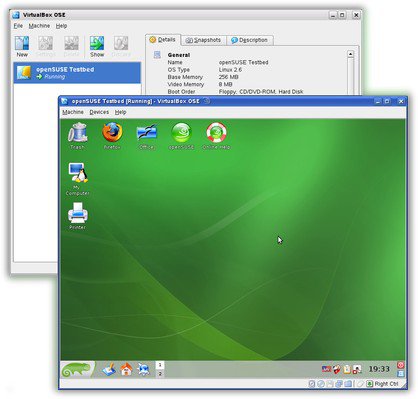Open the openSUSE gecko start menu
418x399 pixels.
pyautogui.click(x=77, y=369)
